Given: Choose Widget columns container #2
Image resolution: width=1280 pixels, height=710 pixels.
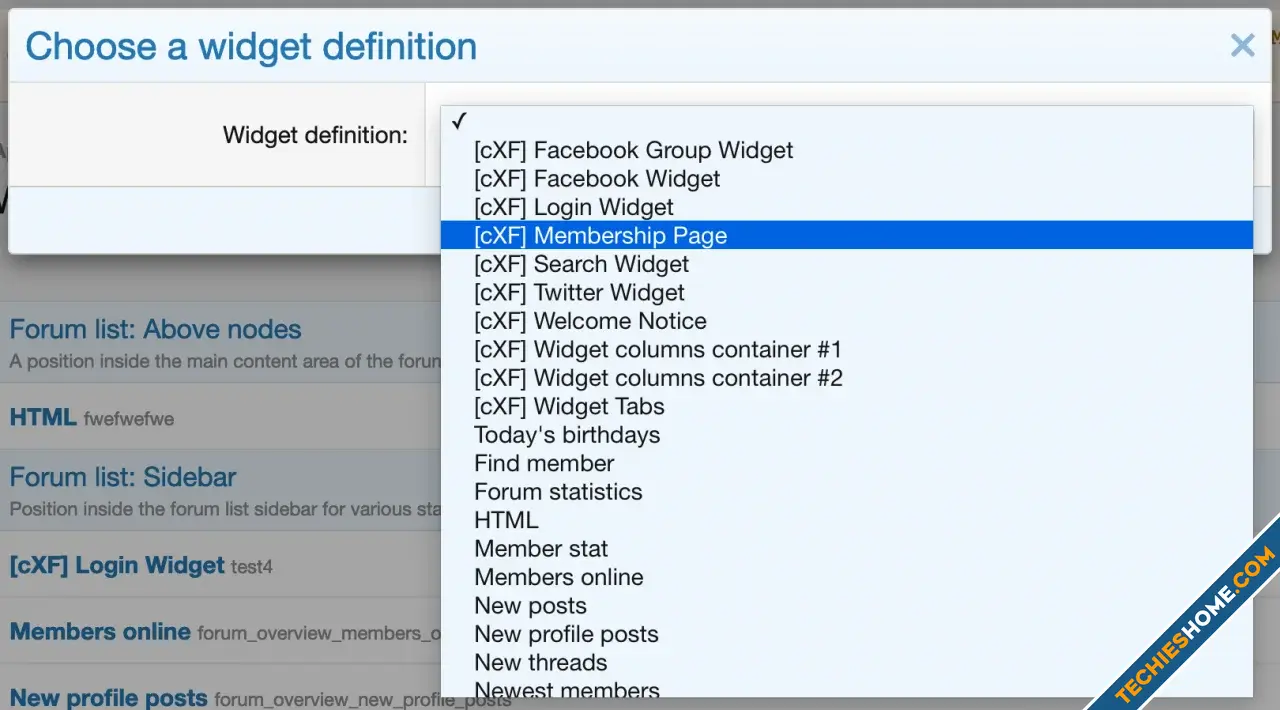Looking at the screenshot, I should pos(846,378).
